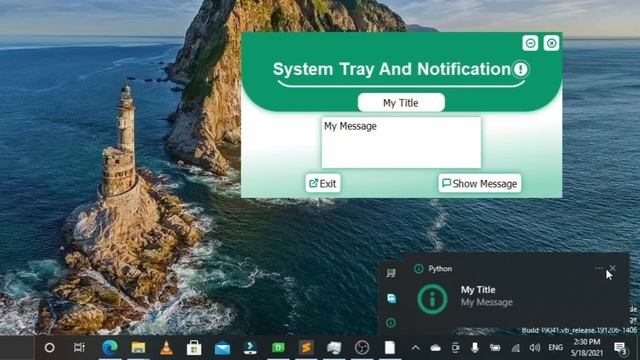Viewport: 640px width, 360px height.
Task: Click the OneDrive cloud tray icon
Action: (436, 348)
